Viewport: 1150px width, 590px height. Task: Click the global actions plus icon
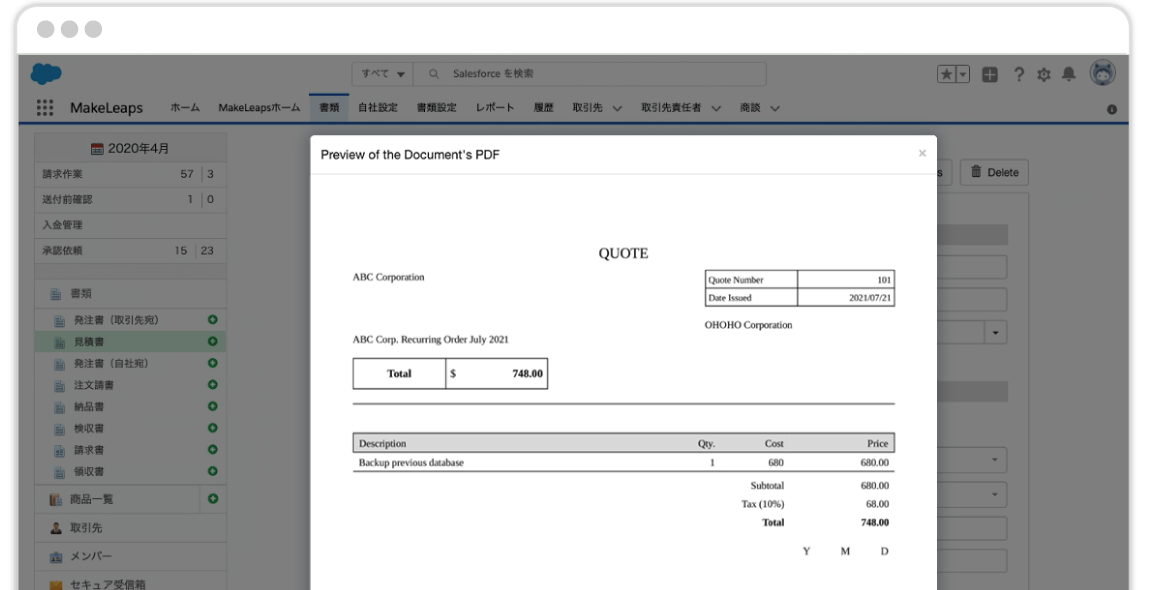click(990, 74)
